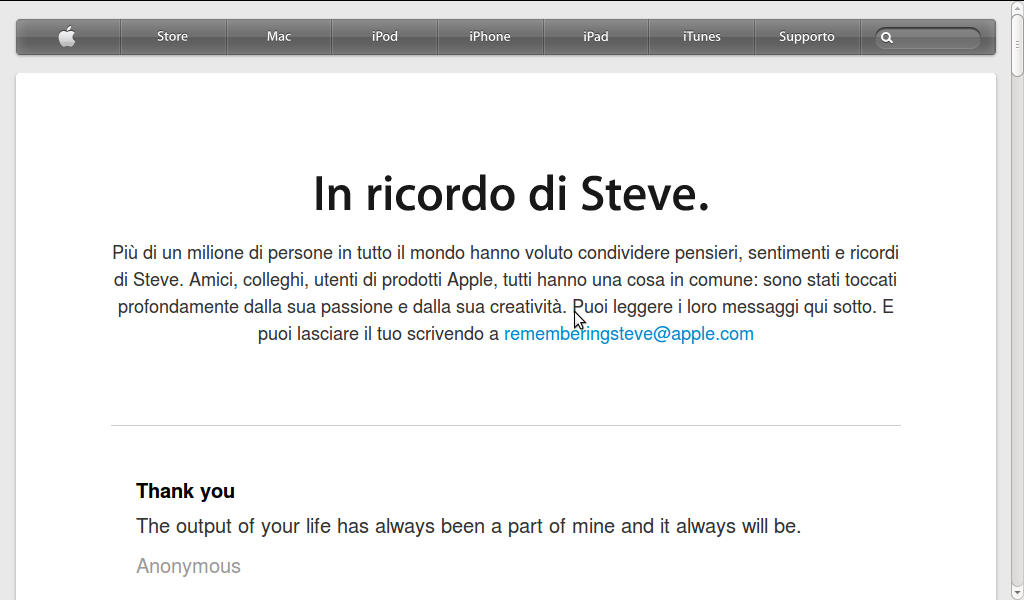Click the "Thank you" message title

click(x=186, y=491)
